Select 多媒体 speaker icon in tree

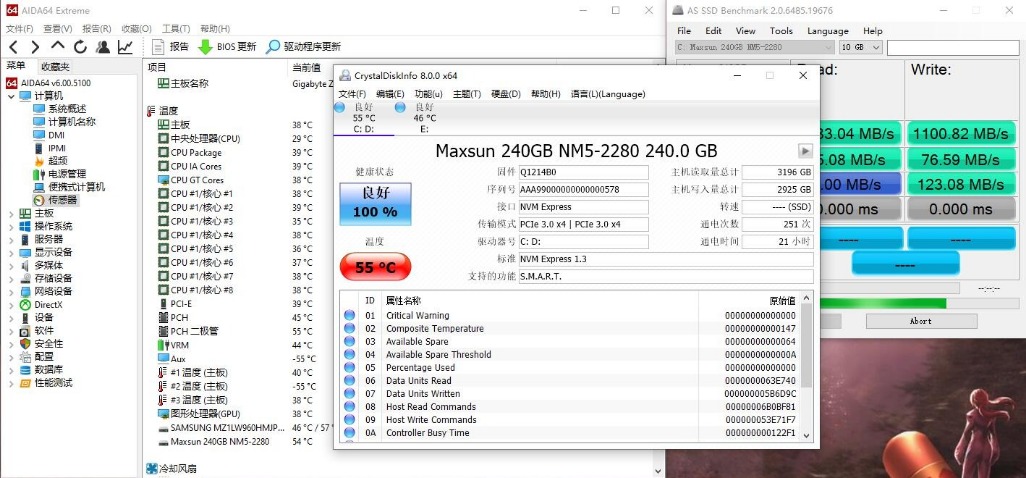tap(25, 265)
